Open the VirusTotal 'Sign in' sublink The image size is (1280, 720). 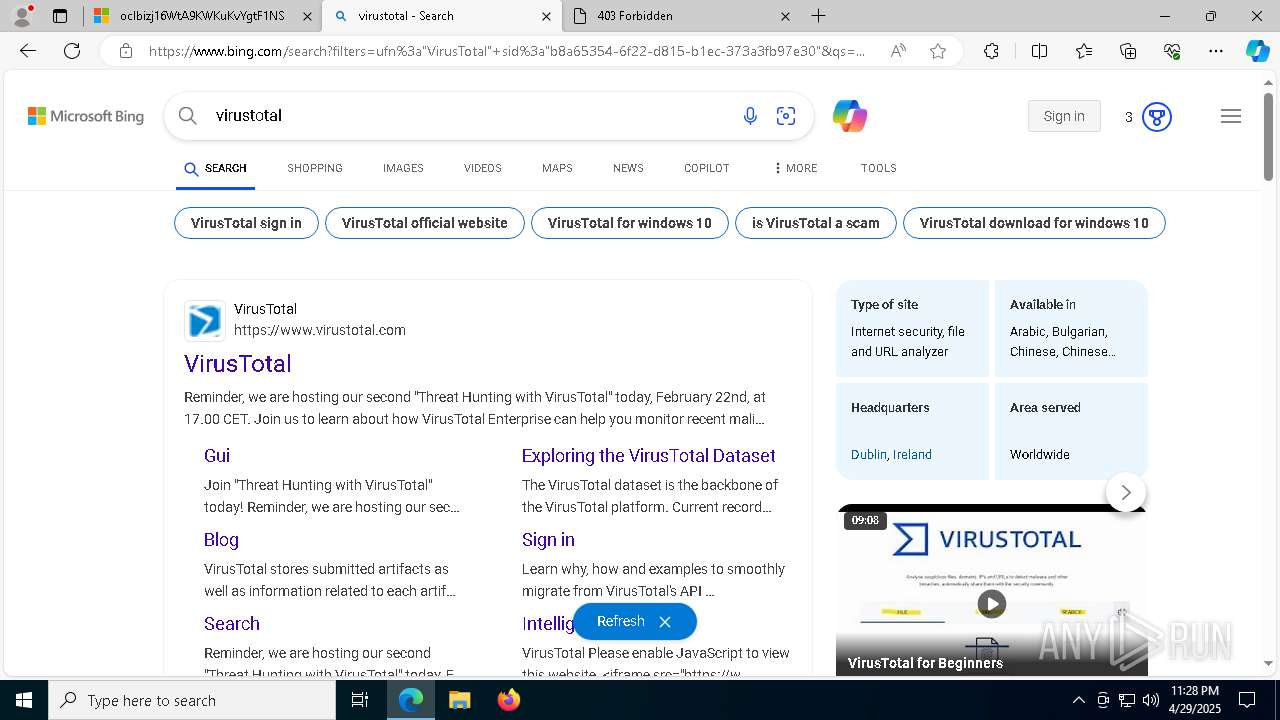[x=548, y=540]
